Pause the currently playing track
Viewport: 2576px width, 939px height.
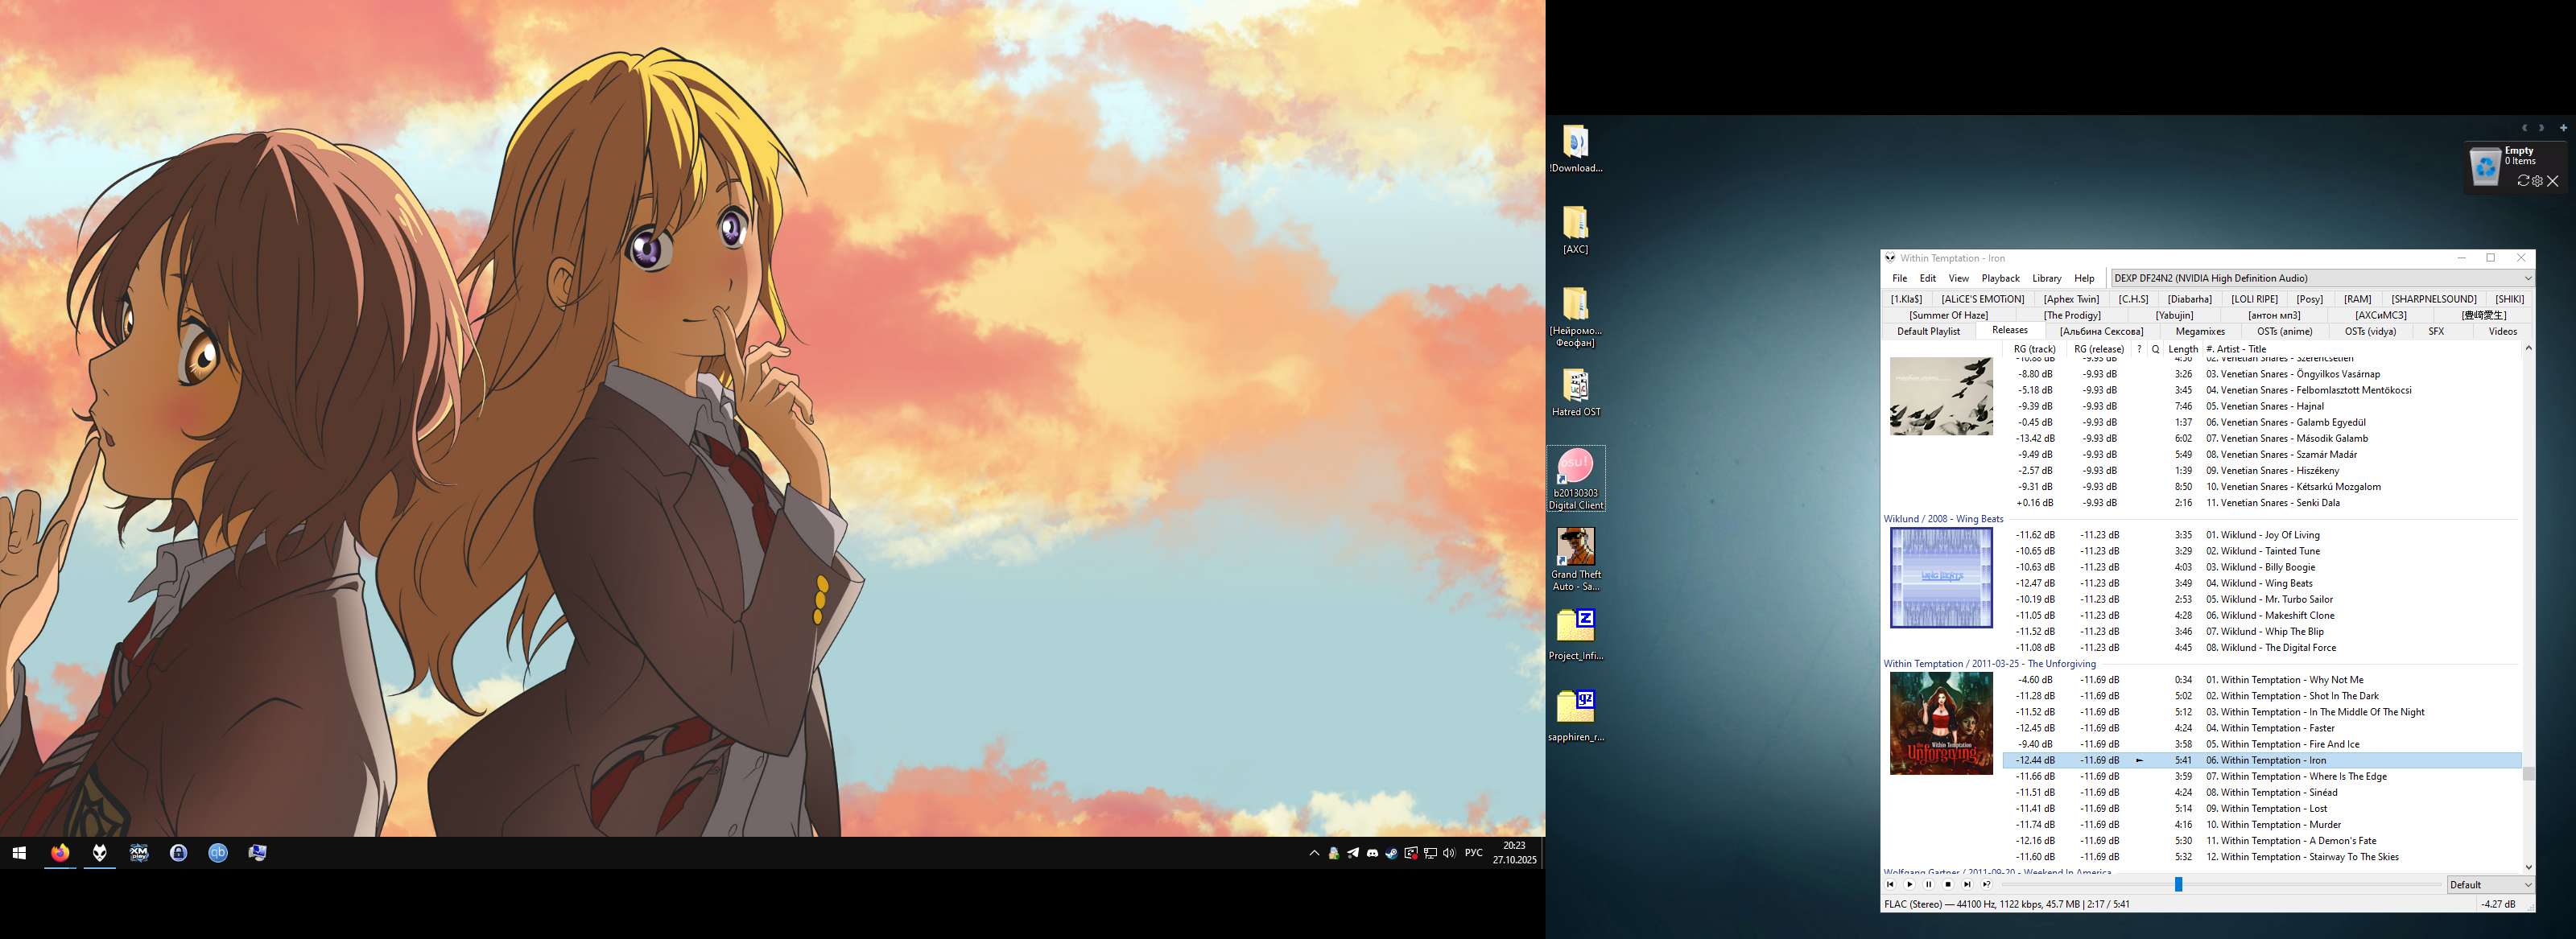pyautogui.click(x=1929, y=884)
